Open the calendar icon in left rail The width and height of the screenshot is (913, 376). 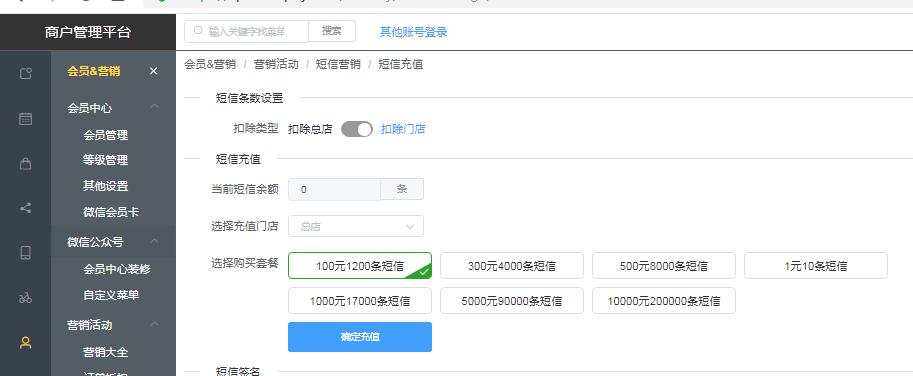click(26, 119)
